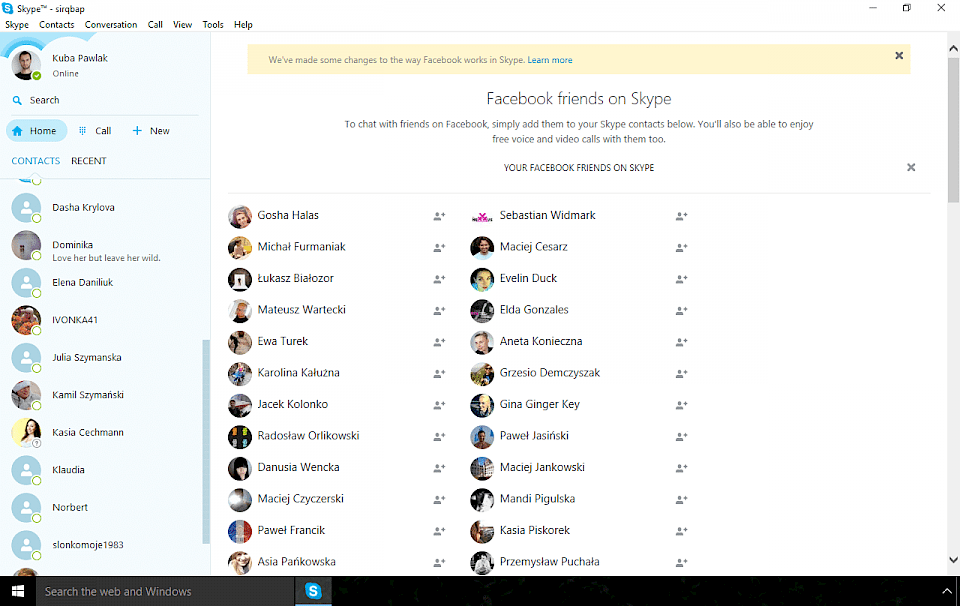Add Maciej Czyczerski to contacts

point(440,499)
